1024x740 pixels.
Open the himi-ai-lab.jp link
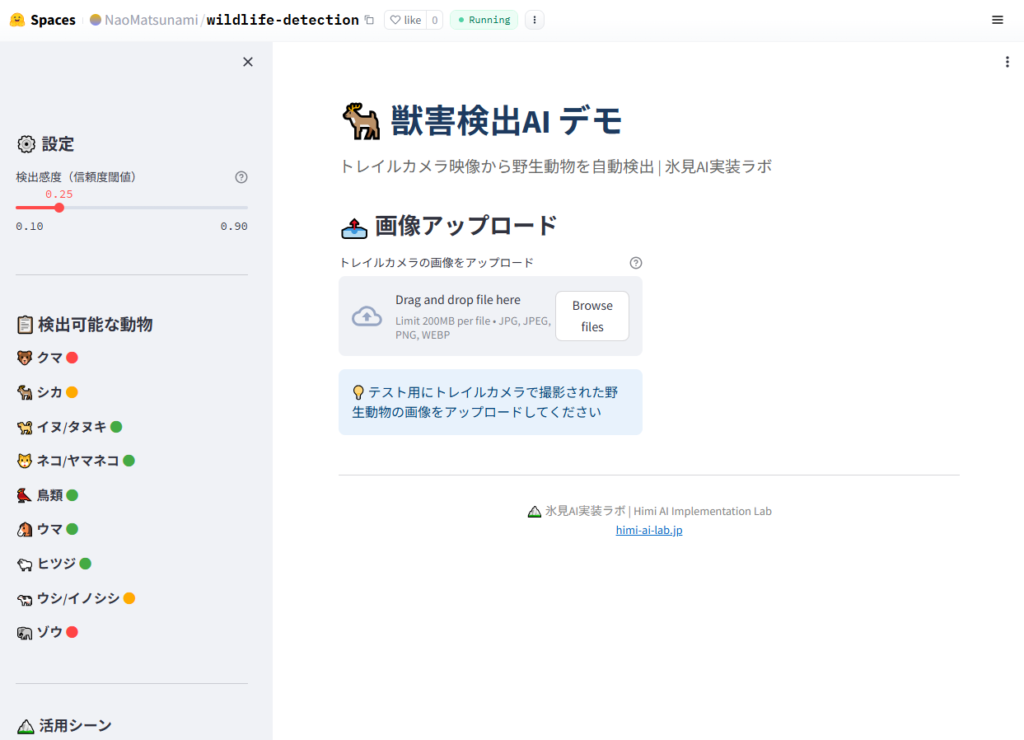649,530
